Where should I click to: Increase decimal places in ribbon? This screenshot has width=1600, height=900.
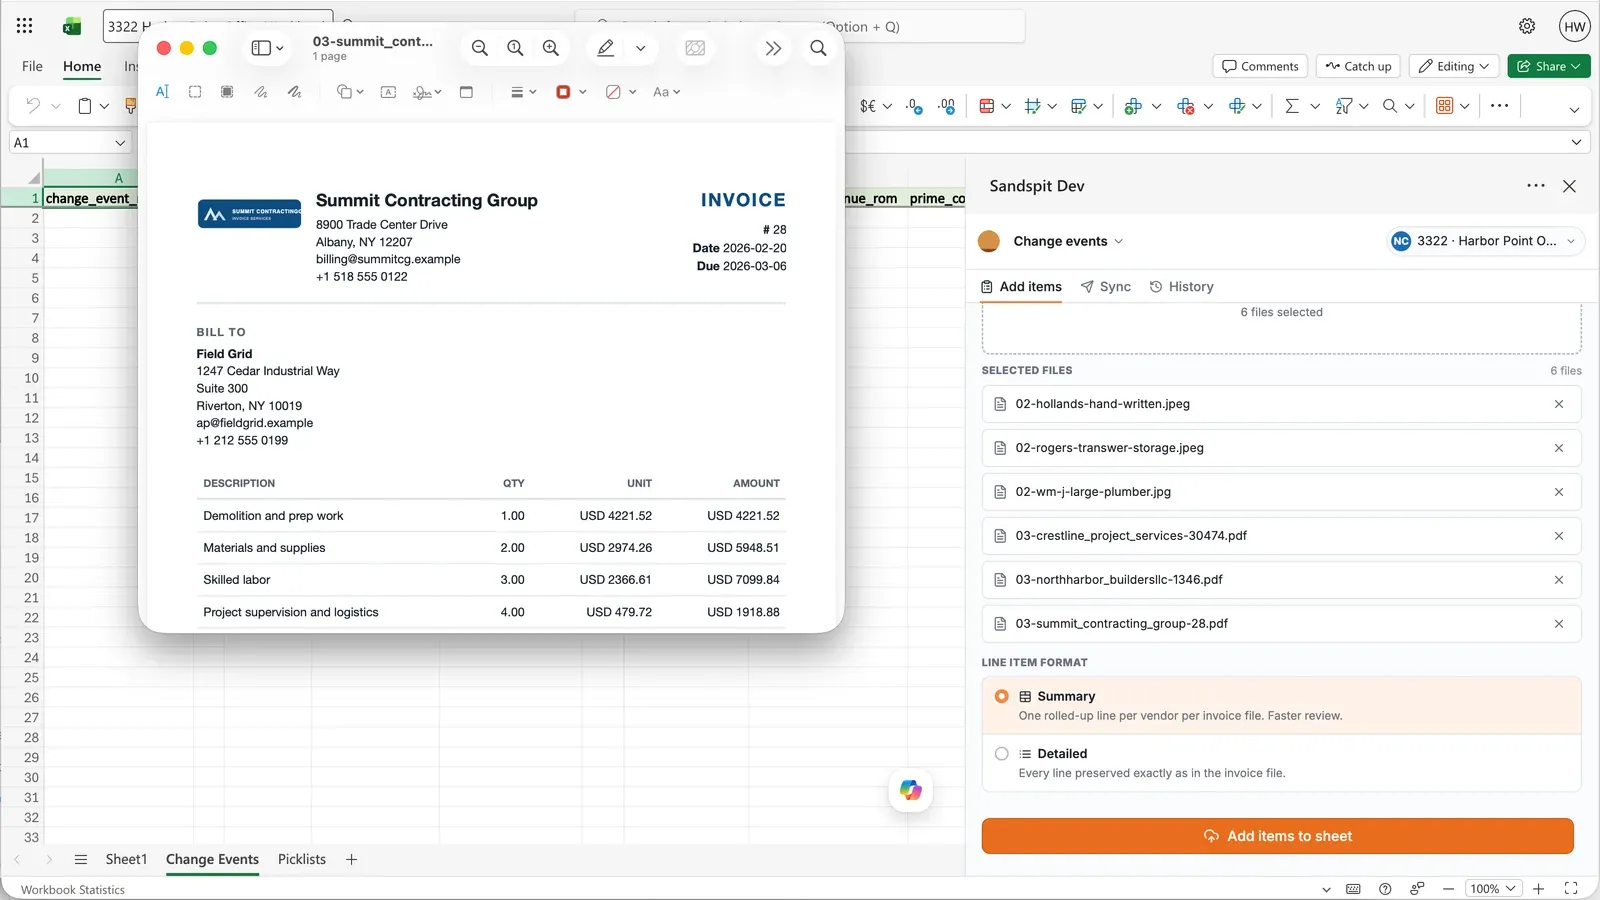[914, 106]
